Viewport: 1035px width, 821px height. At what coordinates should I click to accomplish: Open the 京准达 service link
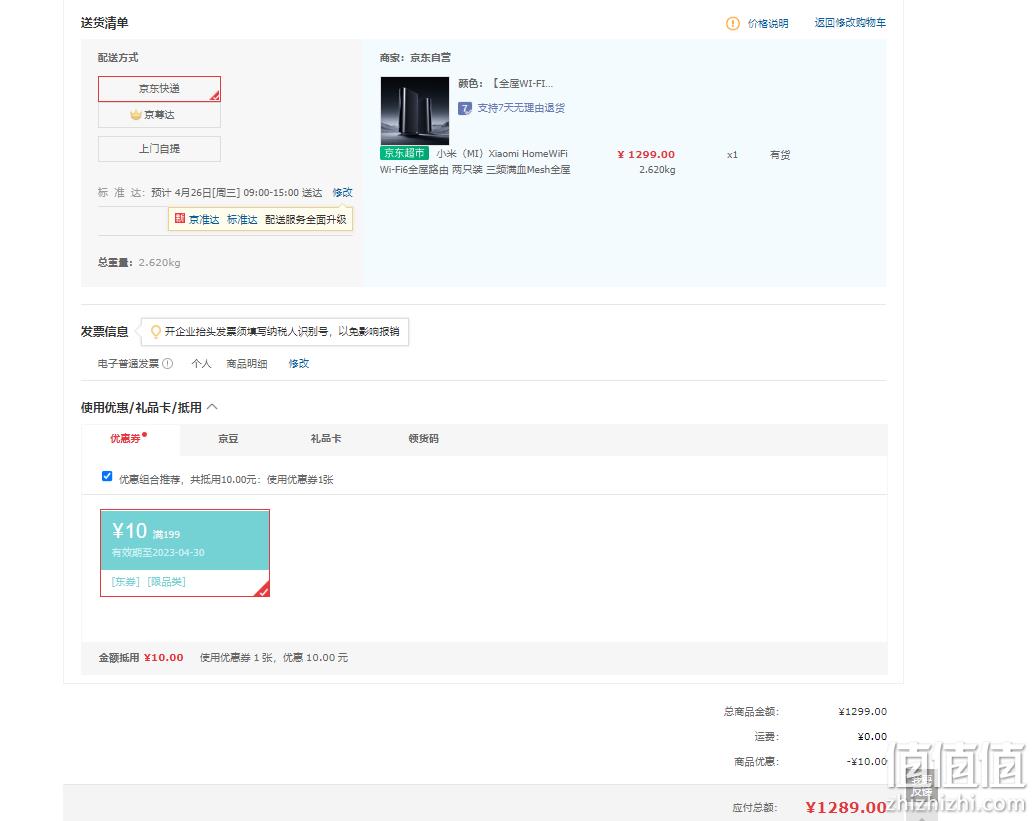pyautogui.click(x=204, y=219)
